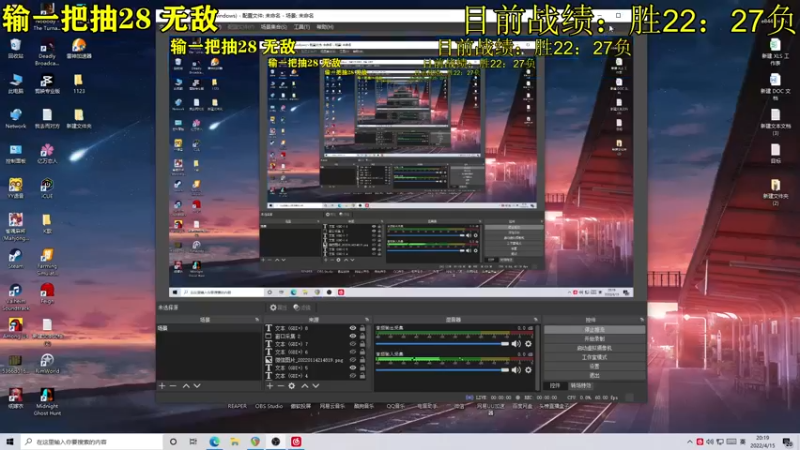Select the Network desktop icon
This screenshot has width=800, height=450.
[x=15, y=118]
